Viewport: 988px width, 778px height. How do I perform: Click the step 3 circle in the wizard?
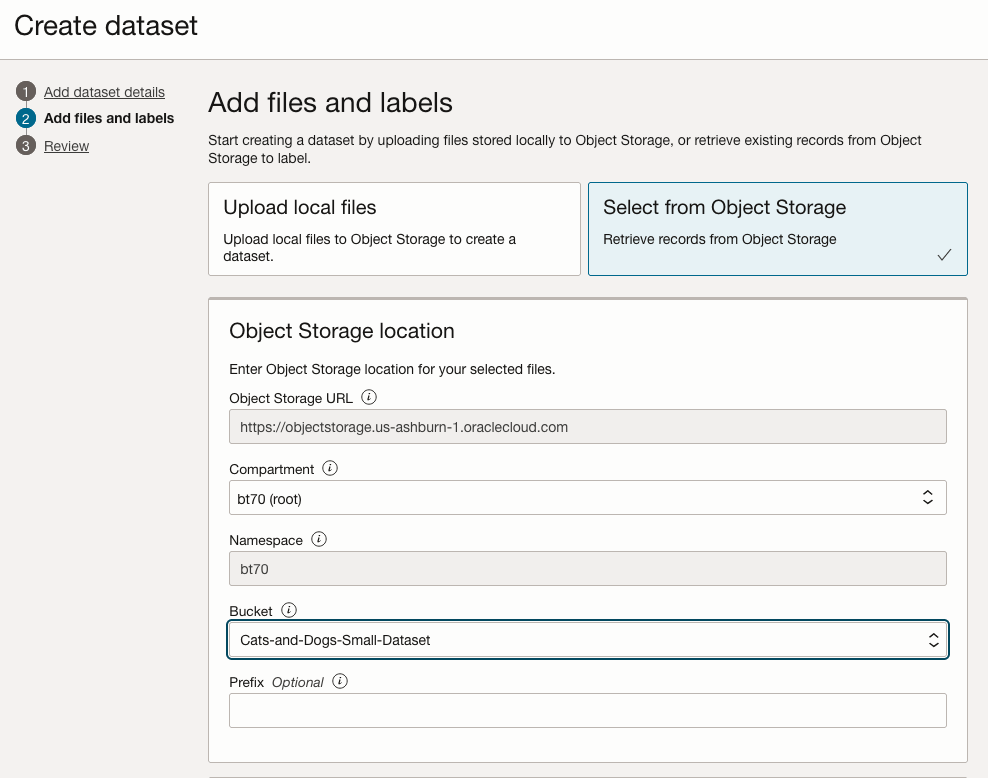pos(26,146)
